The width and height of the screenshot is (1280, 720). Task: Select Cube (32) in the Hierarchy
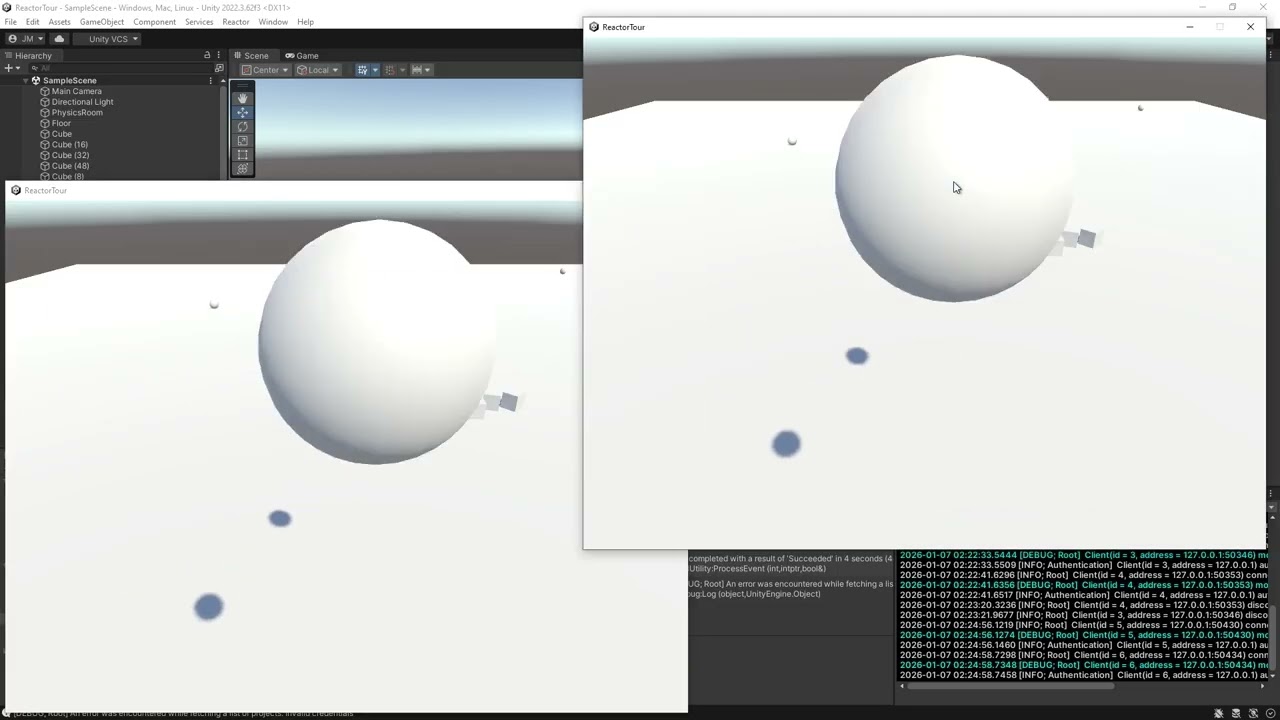click(x=70, y=155)
